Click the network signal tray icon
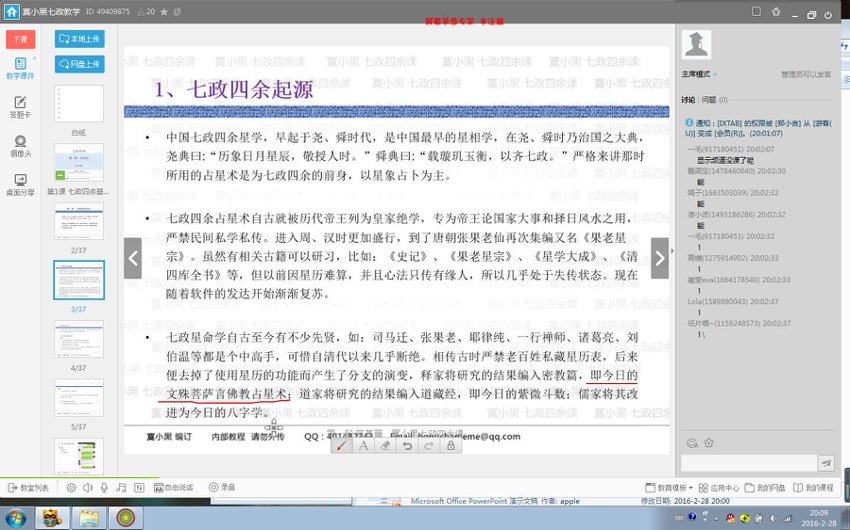 point(787,518)
